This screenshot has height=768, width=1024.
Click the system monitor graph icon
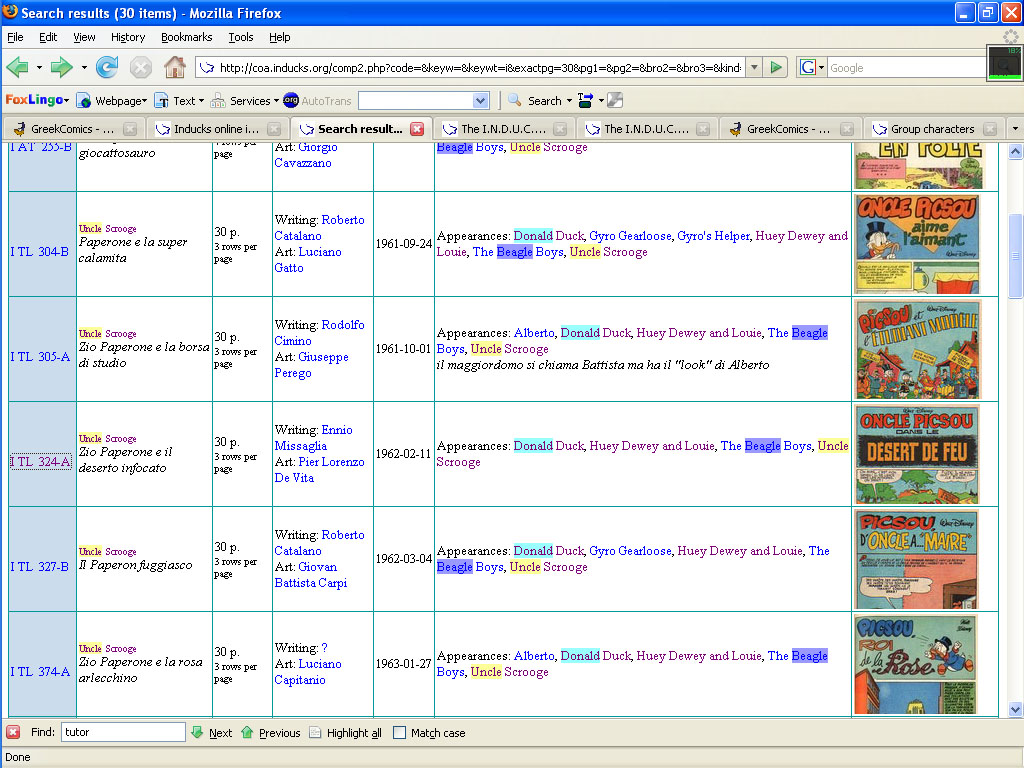coord(1004,63)
